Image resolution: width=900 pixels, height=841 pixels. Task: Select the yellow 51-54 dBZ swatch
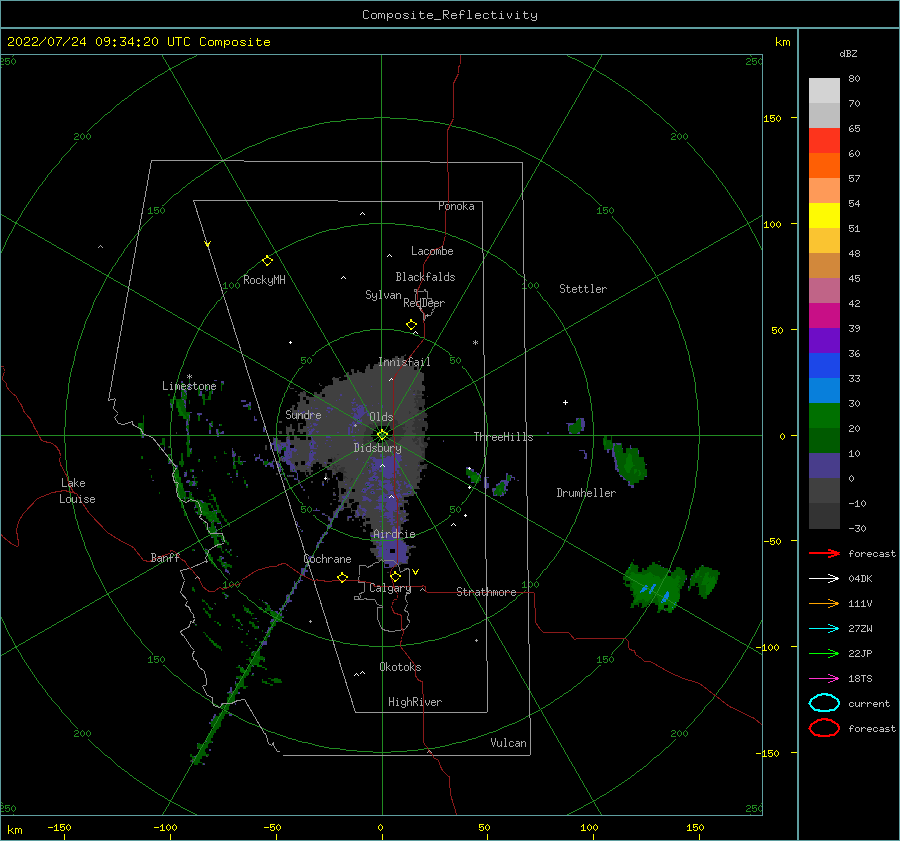824,215
